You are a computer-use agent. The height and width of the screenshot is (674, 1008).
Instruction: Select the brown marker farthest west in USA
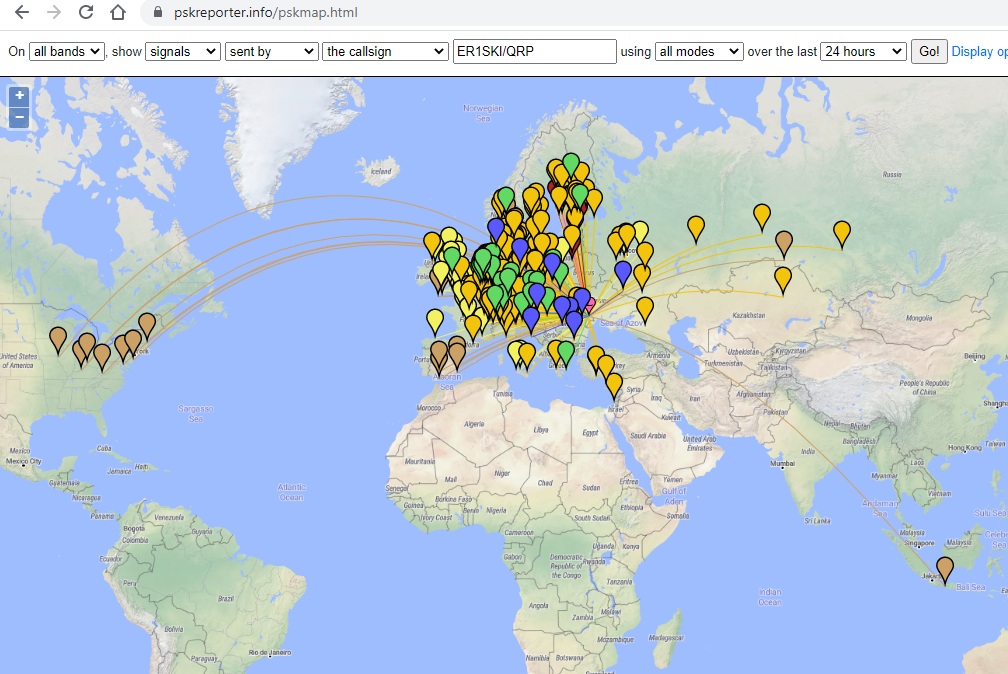pyautogui.click(x=58, y=339)
